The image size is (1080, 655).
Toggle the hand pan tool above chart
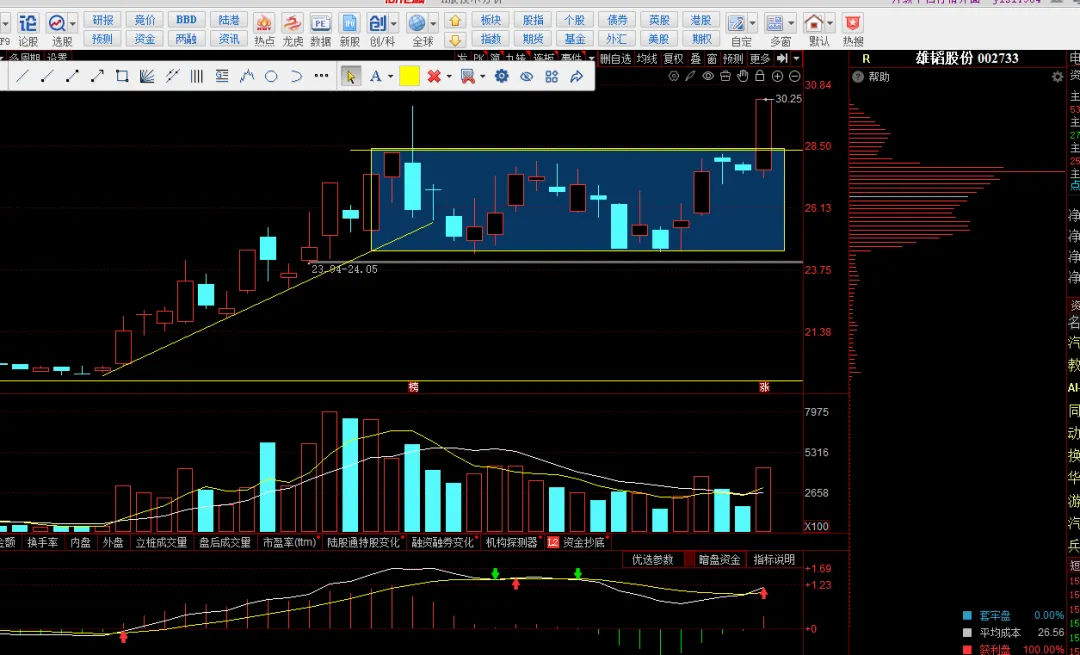tap(742, 76)
